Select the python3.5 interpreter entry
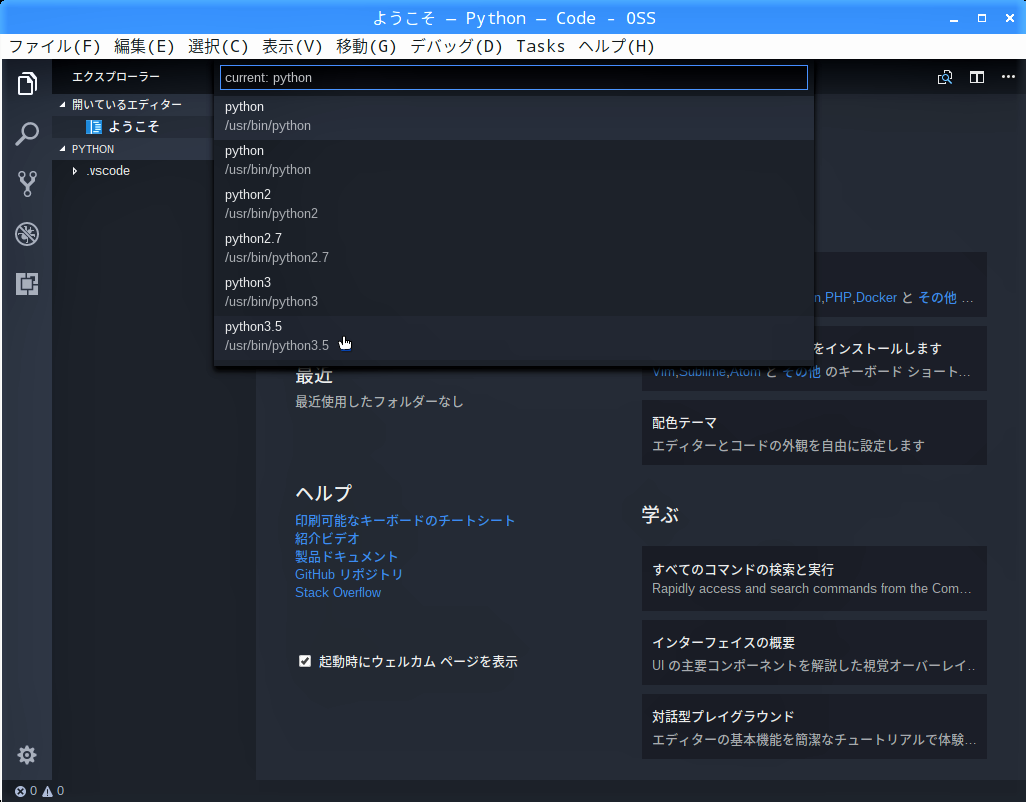The image size is (1026, 802). (x=514, y=336)
